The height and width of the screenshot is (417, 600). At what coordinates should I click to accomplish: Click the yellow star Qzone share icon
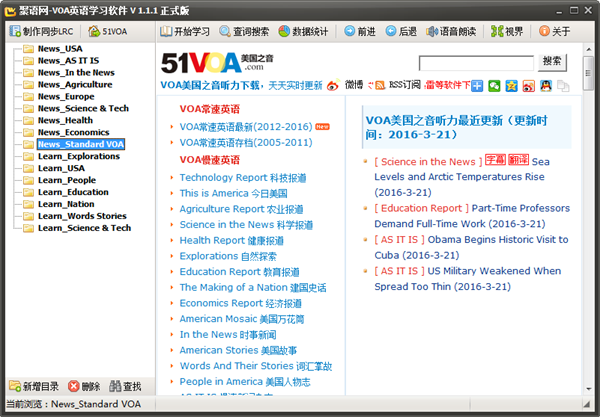[x=511, y=86]
